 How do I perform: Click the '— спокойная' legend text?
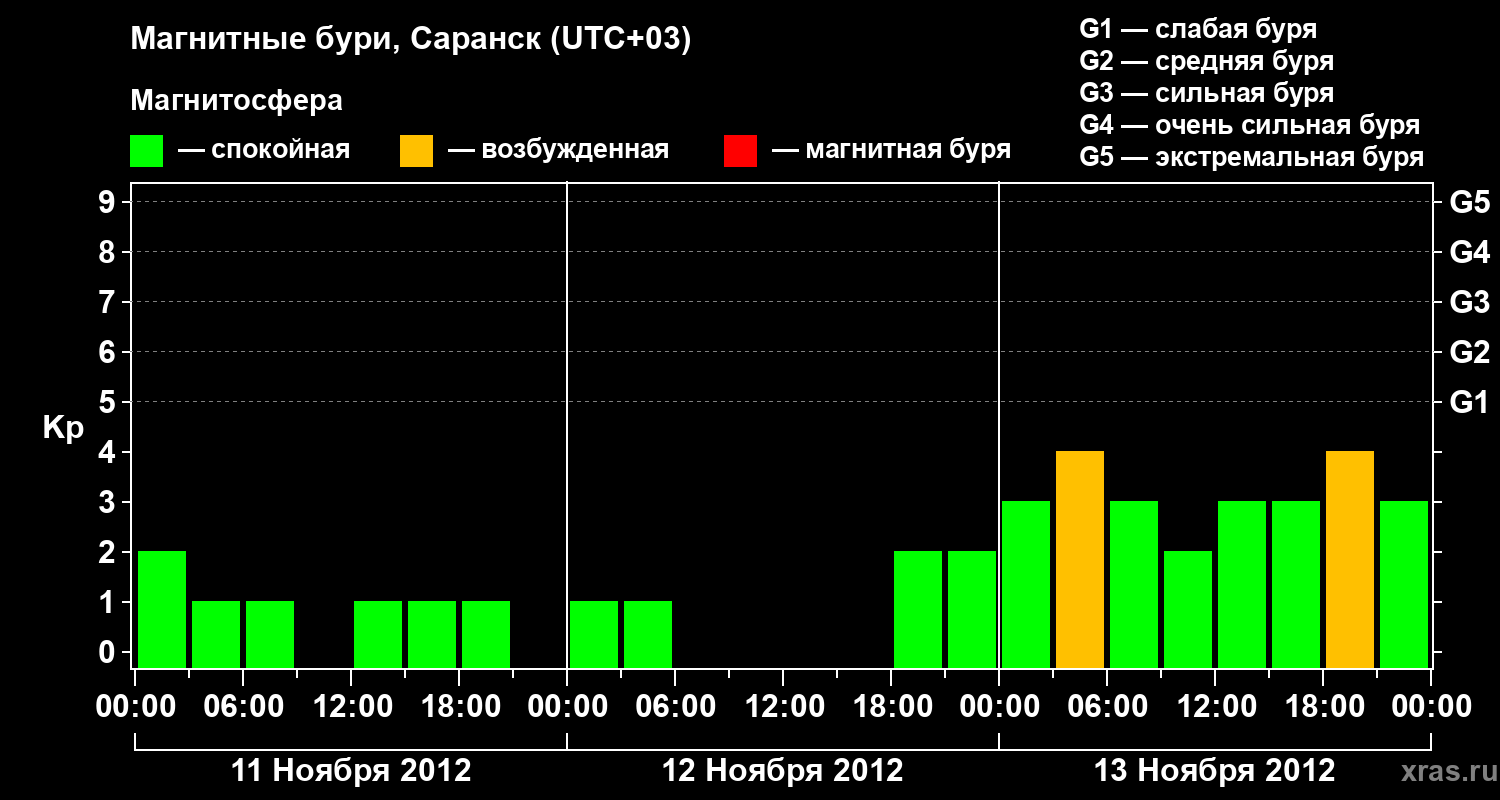(264, 151)
